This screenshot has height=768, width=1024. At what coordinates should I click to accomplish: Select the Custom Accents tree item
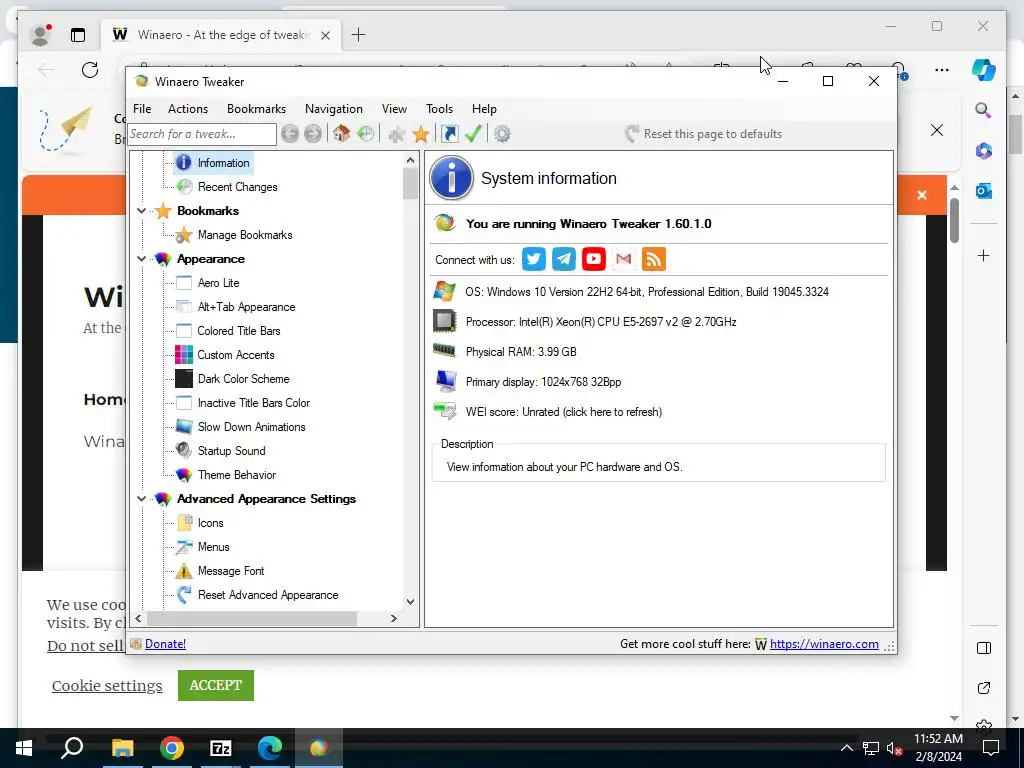pyautogui.click(x=236, y=355)
